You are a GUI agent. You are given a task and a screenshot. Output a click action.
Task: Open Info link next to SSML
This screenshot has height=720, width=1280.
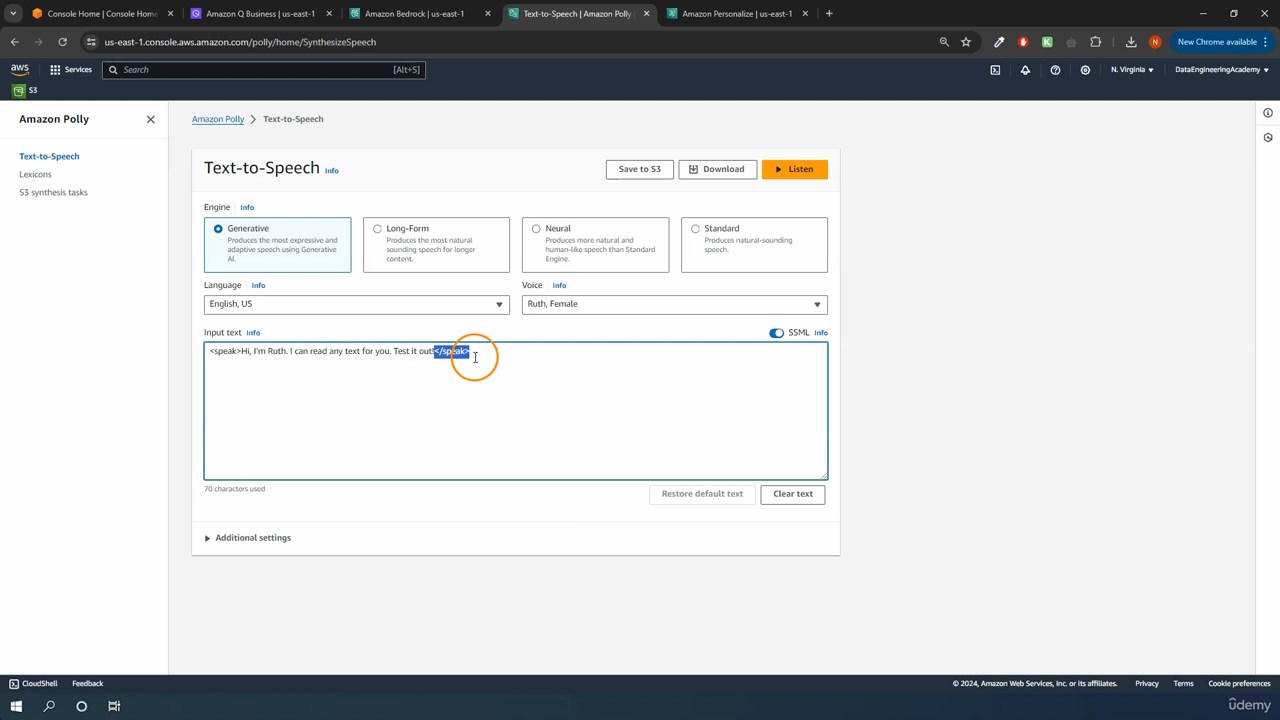[x=821, y=333]
